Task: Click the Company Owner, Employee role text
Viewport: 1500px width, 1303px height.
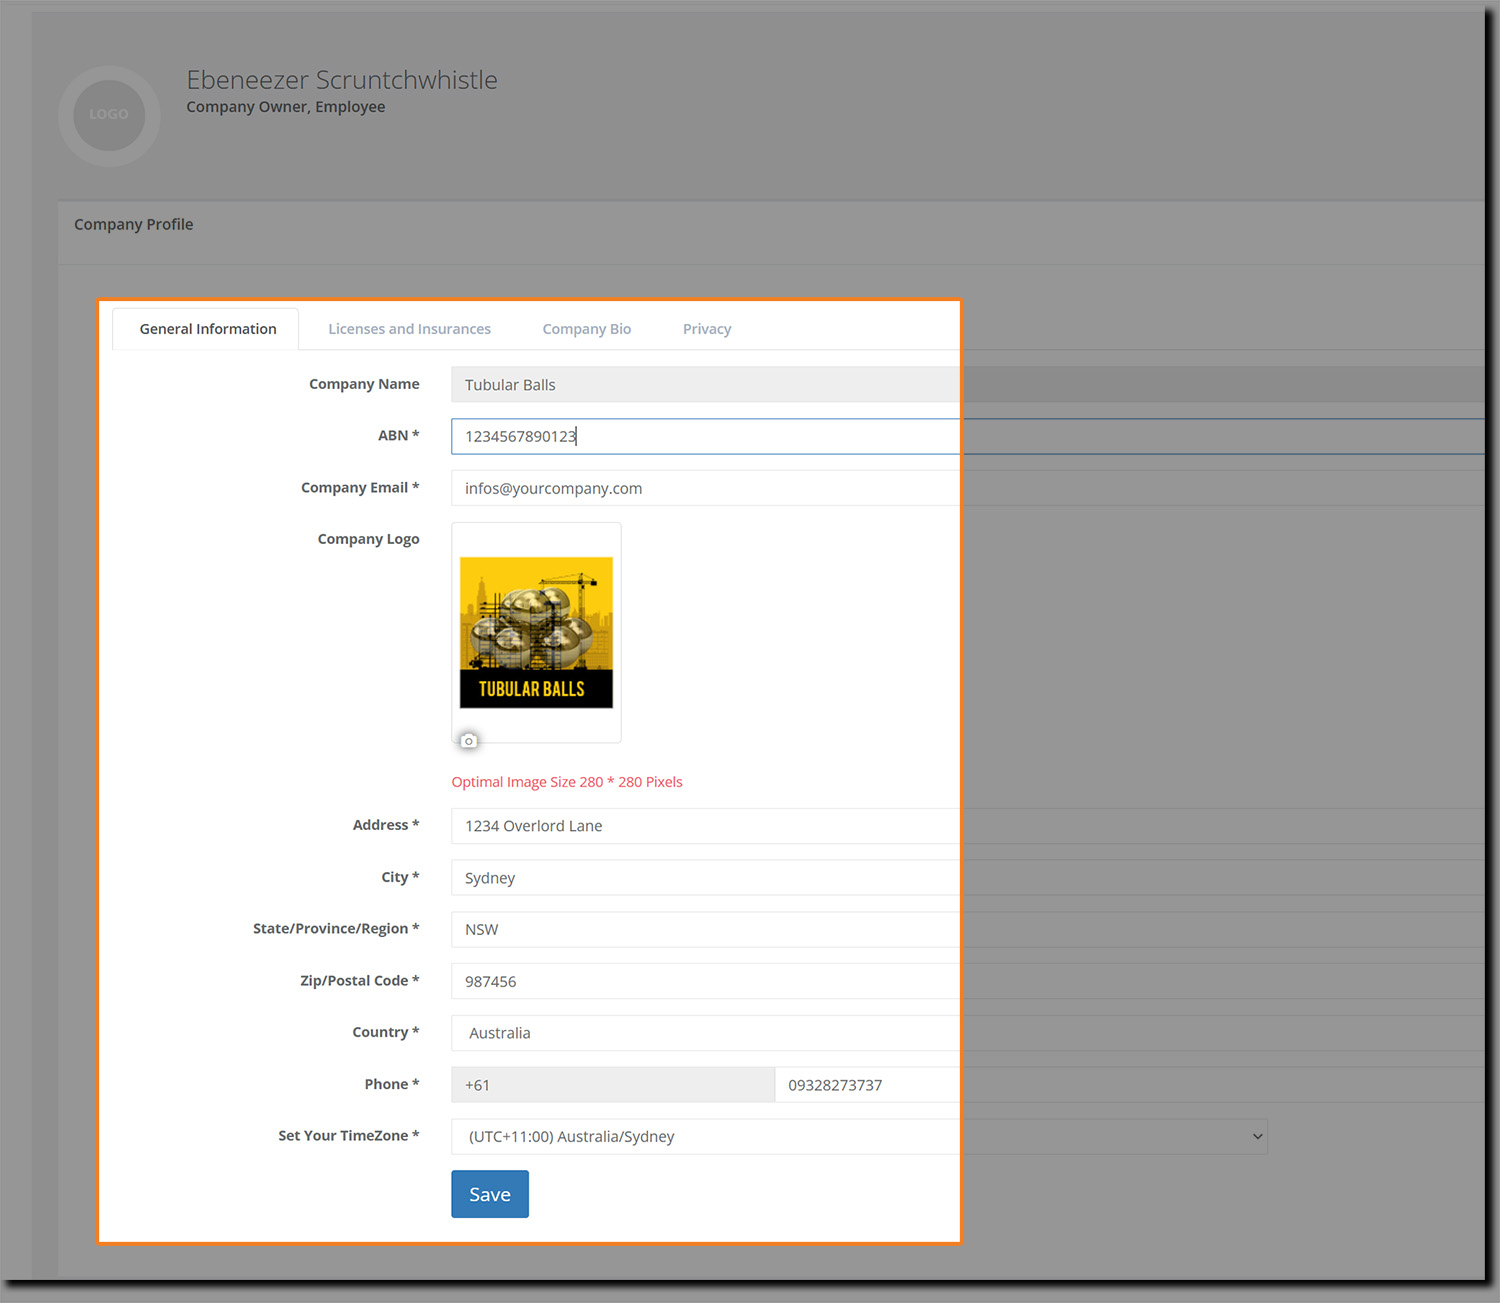Action: pyautogui.click(x=285, y=107)
